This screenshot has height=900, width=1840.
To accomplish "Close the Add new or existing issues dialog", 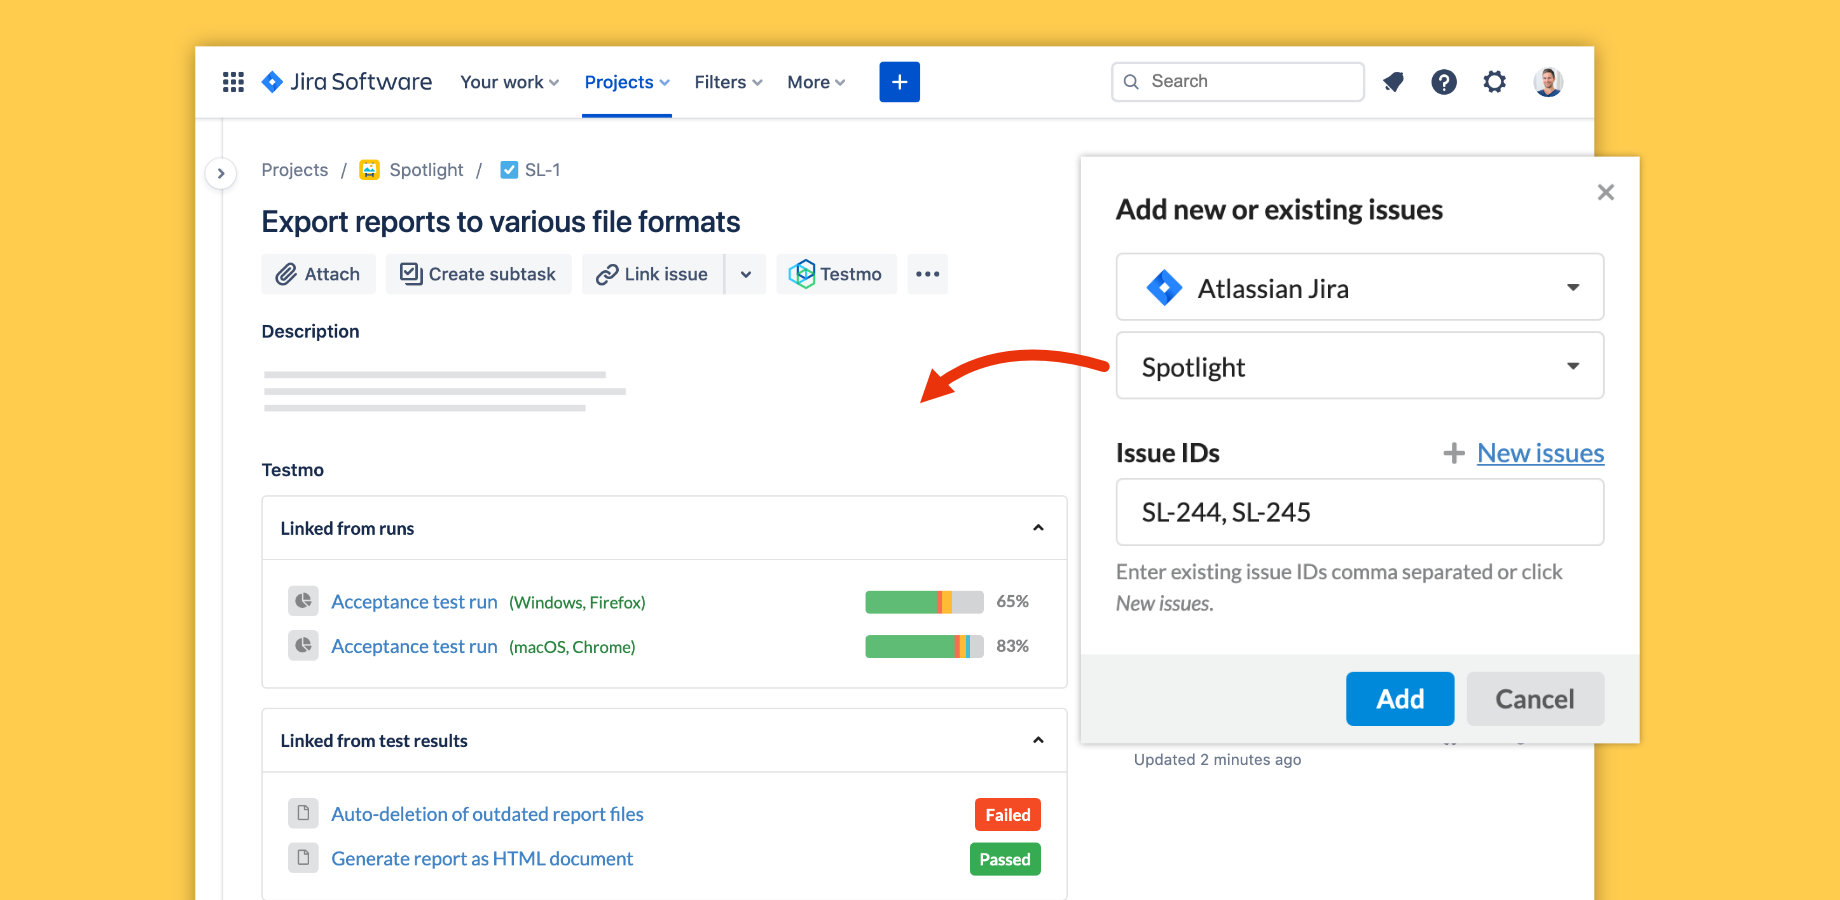I will (x=1606, y=192).
